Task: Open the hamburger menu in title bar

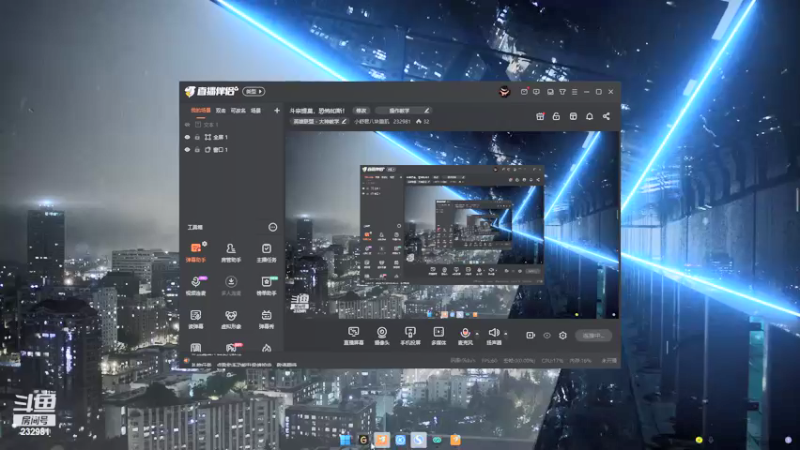Action: tap(574, 92)
